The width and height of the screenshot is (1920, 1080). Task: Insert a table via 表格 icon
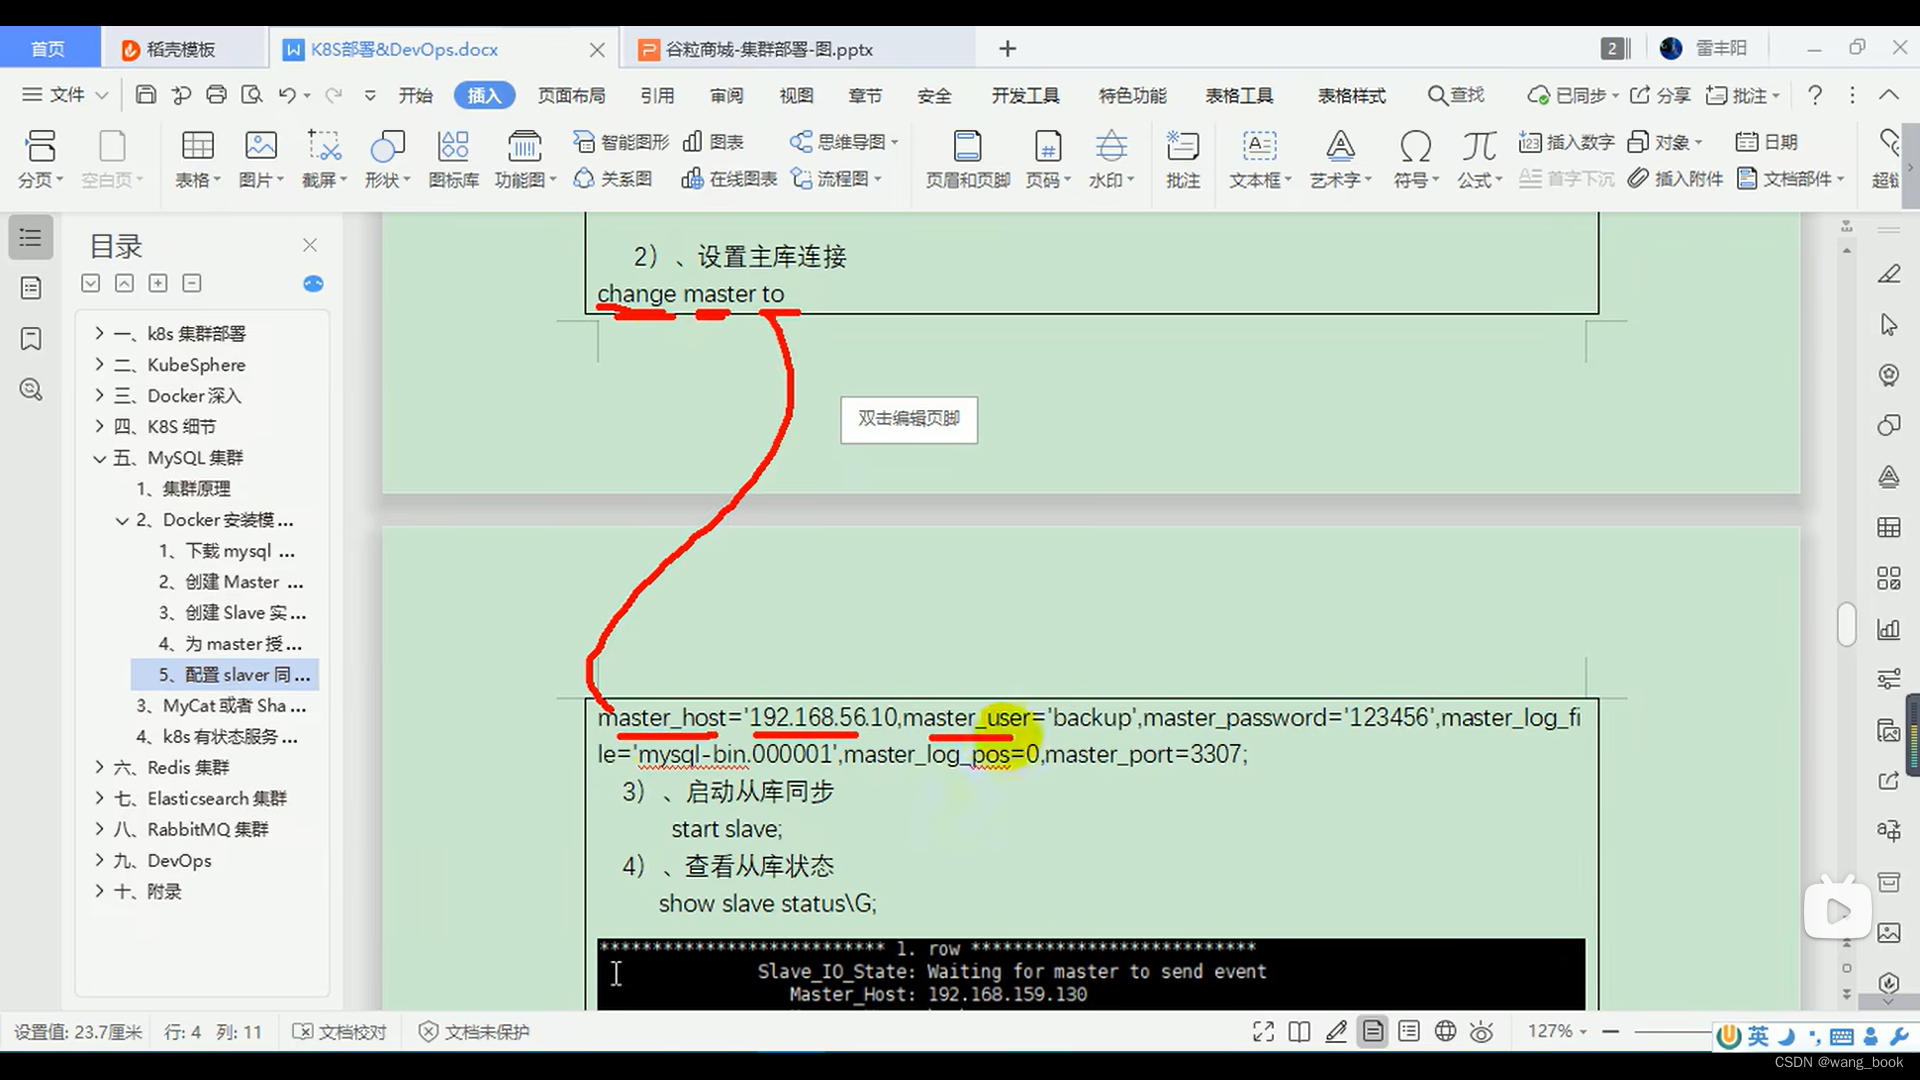coord(197,159)
